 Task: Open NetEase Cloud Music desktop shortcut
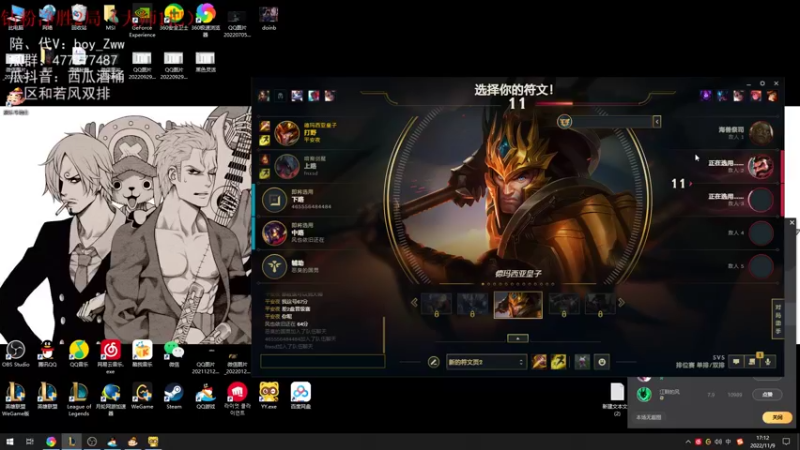coord(110,356)
